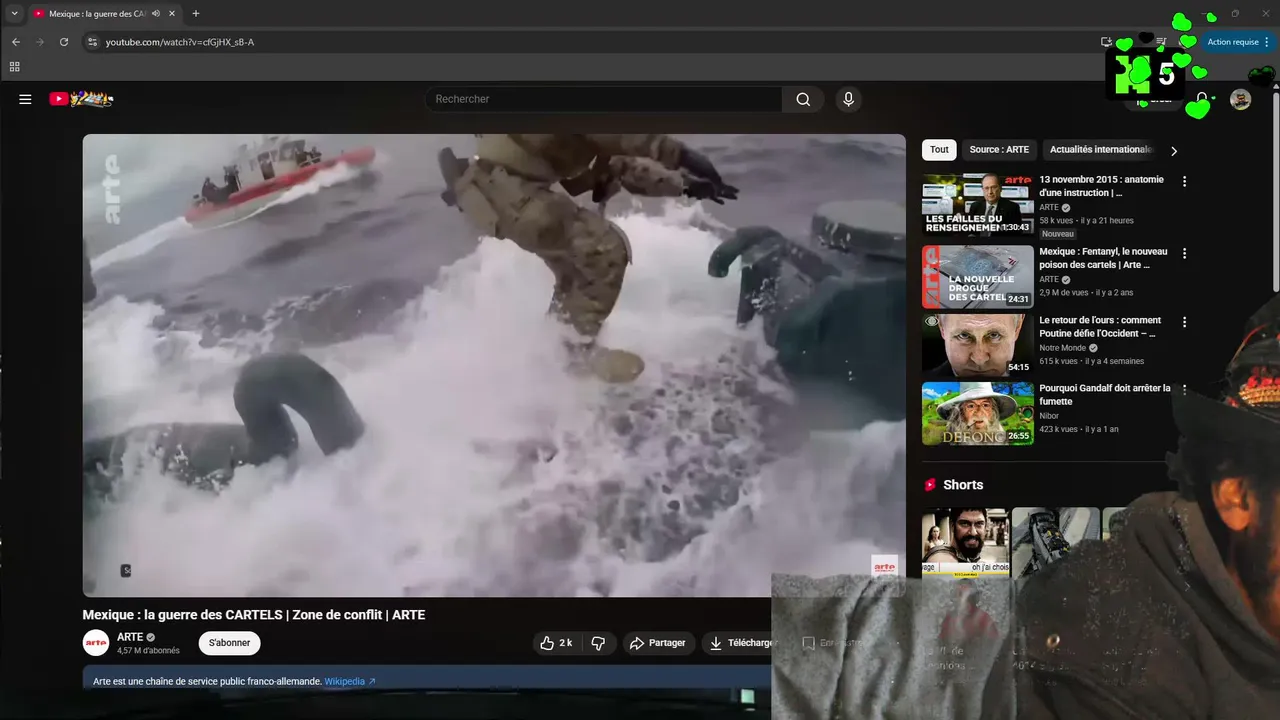The image size is (1280, 720).
Task: Open the Notre Monde channel name
Action: (x=1062, y=348)
